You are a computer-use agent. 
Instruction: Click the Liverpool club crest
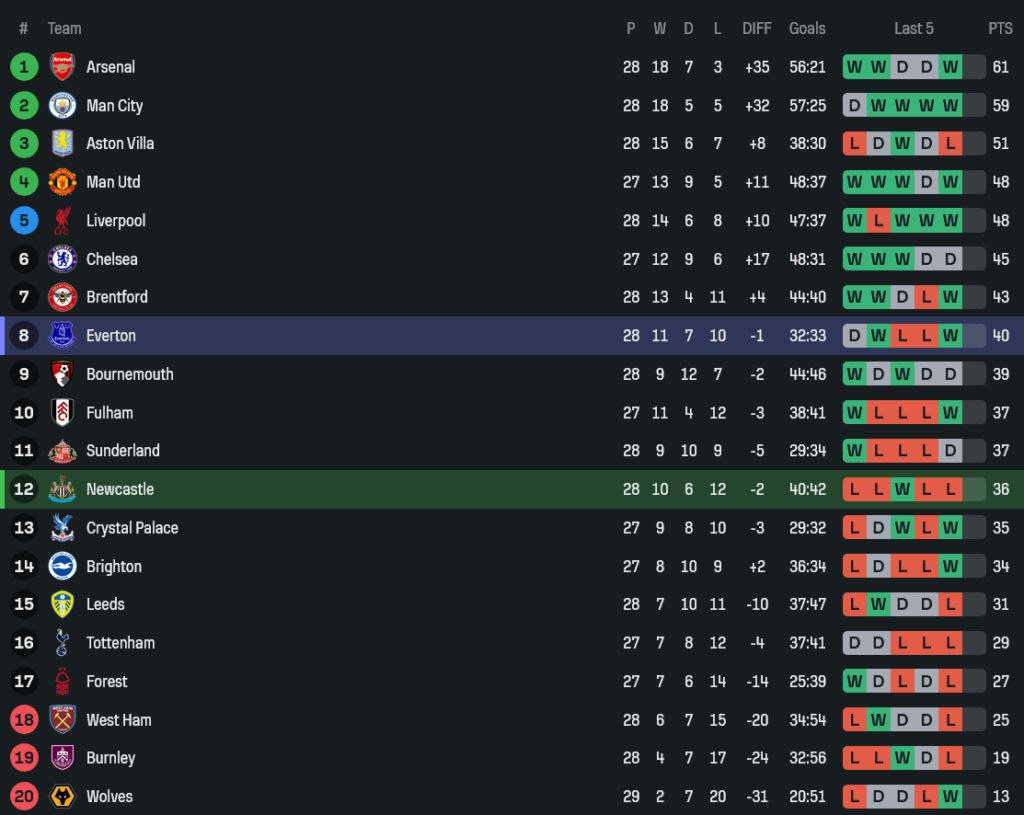point(62,220)
